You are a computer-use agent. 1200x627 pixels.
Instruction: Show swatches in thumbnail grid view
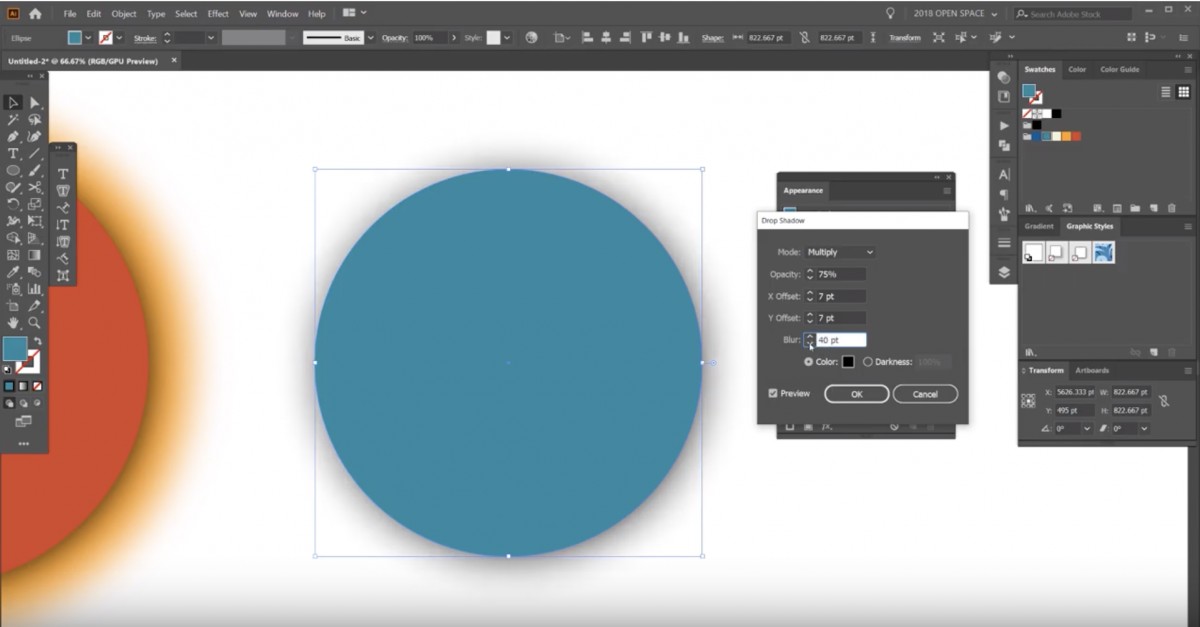(x=1183, y=92)
